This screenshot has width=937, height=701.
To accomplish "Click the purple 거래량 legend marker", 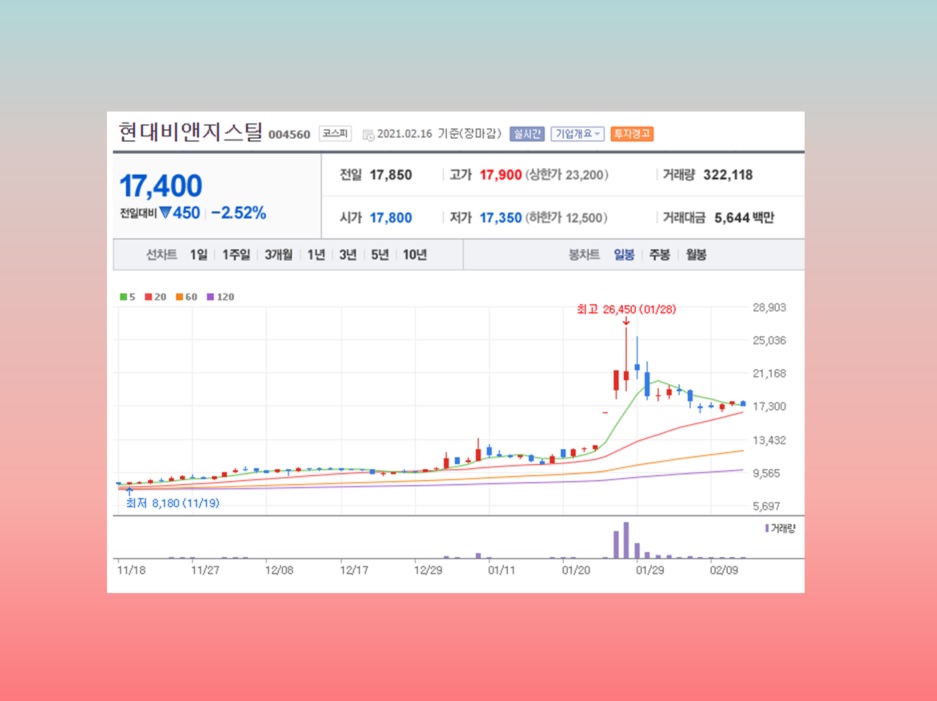I will (767, 528).
